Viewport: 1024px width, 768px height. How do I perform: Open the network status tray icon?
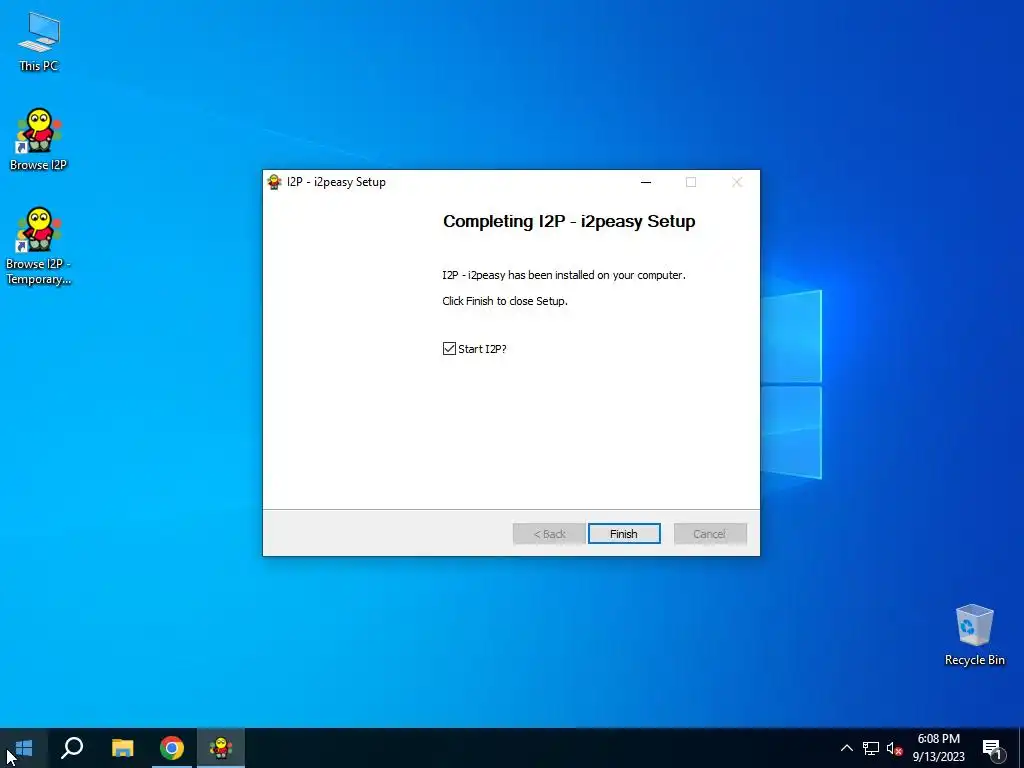click(x=871, y=748)
